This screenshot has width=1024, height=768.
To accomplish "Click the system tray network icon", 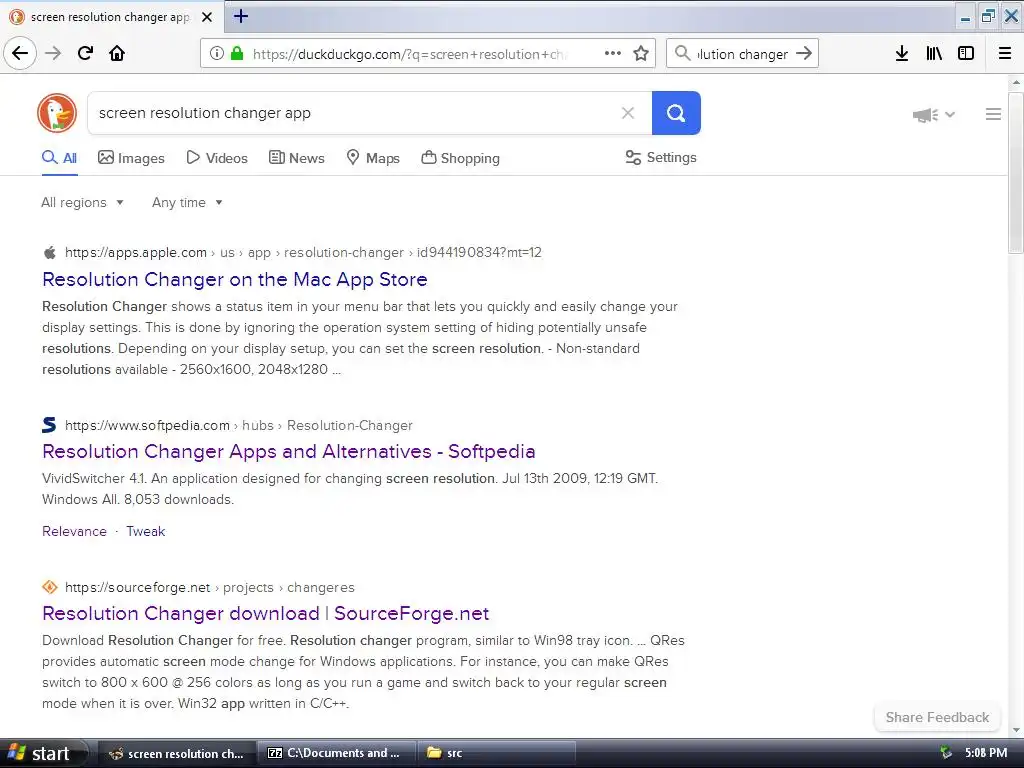I will tap(946, 753).
